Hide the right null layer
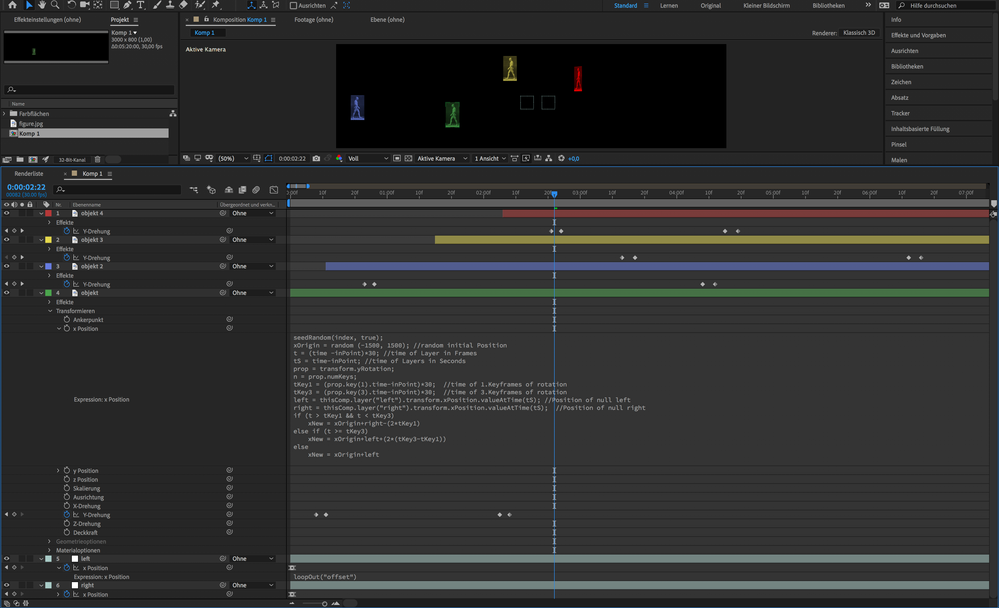The height and width of the screenshot is (608, 999). (6, 585)
